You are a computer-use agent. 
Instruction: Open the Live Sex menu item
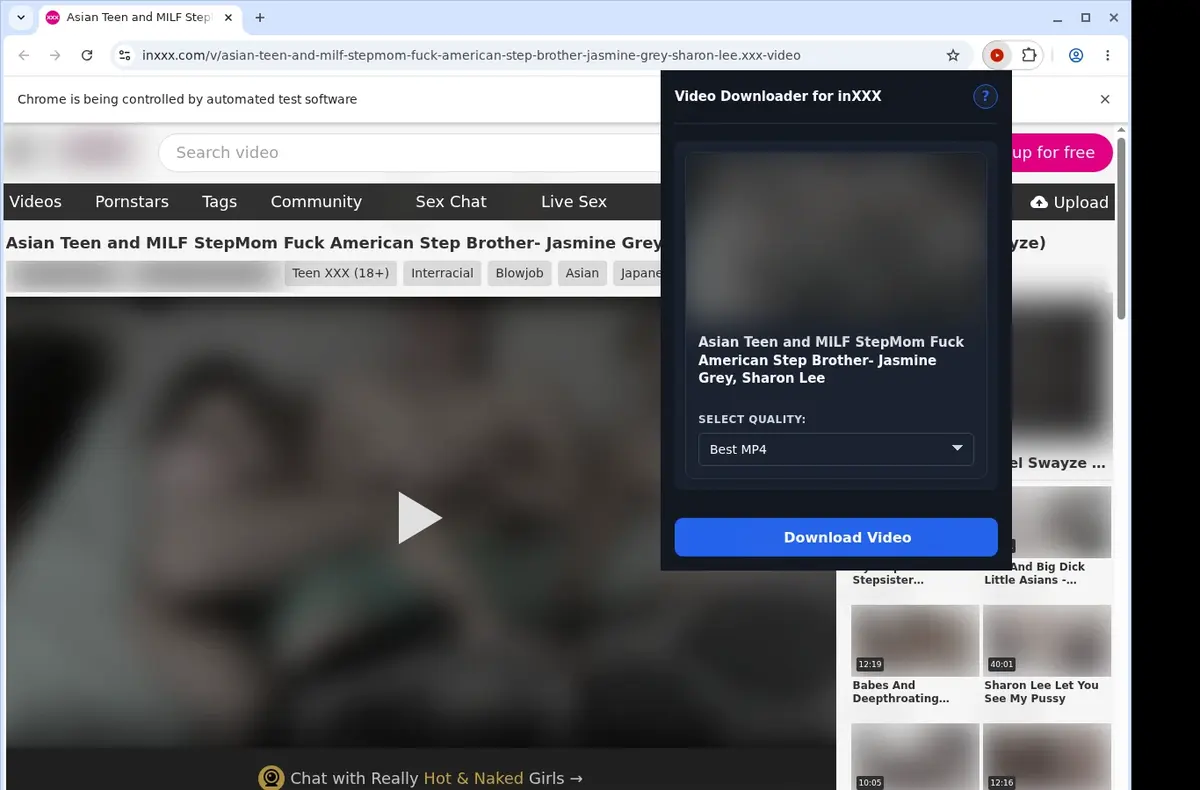(574, 202)
